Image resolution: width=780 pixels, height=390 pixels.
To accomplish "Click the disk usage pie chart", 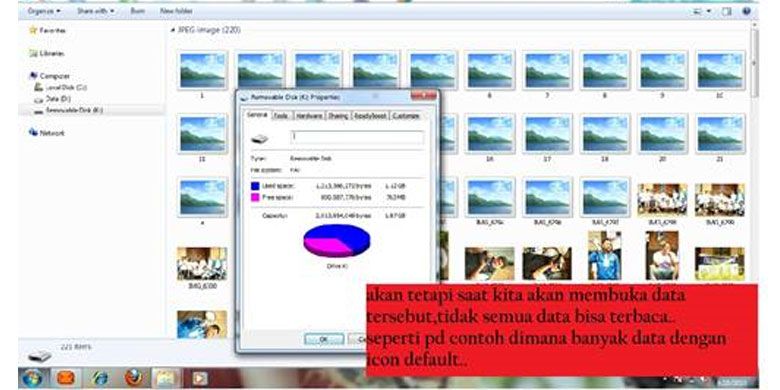I will tap(337, 240).
